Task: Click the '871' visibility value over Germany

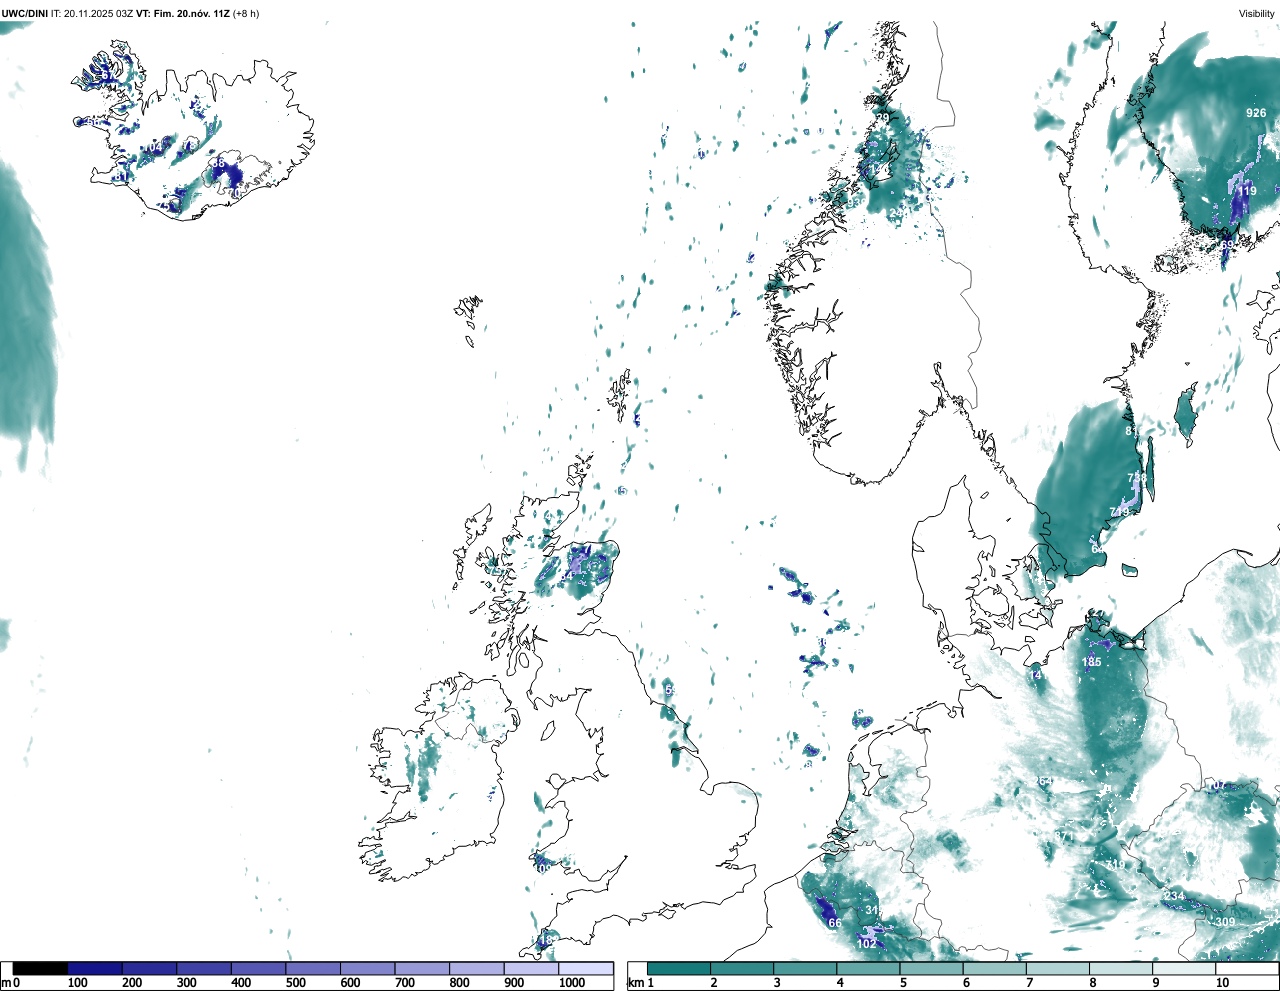Action: [x=1063, y=837]
